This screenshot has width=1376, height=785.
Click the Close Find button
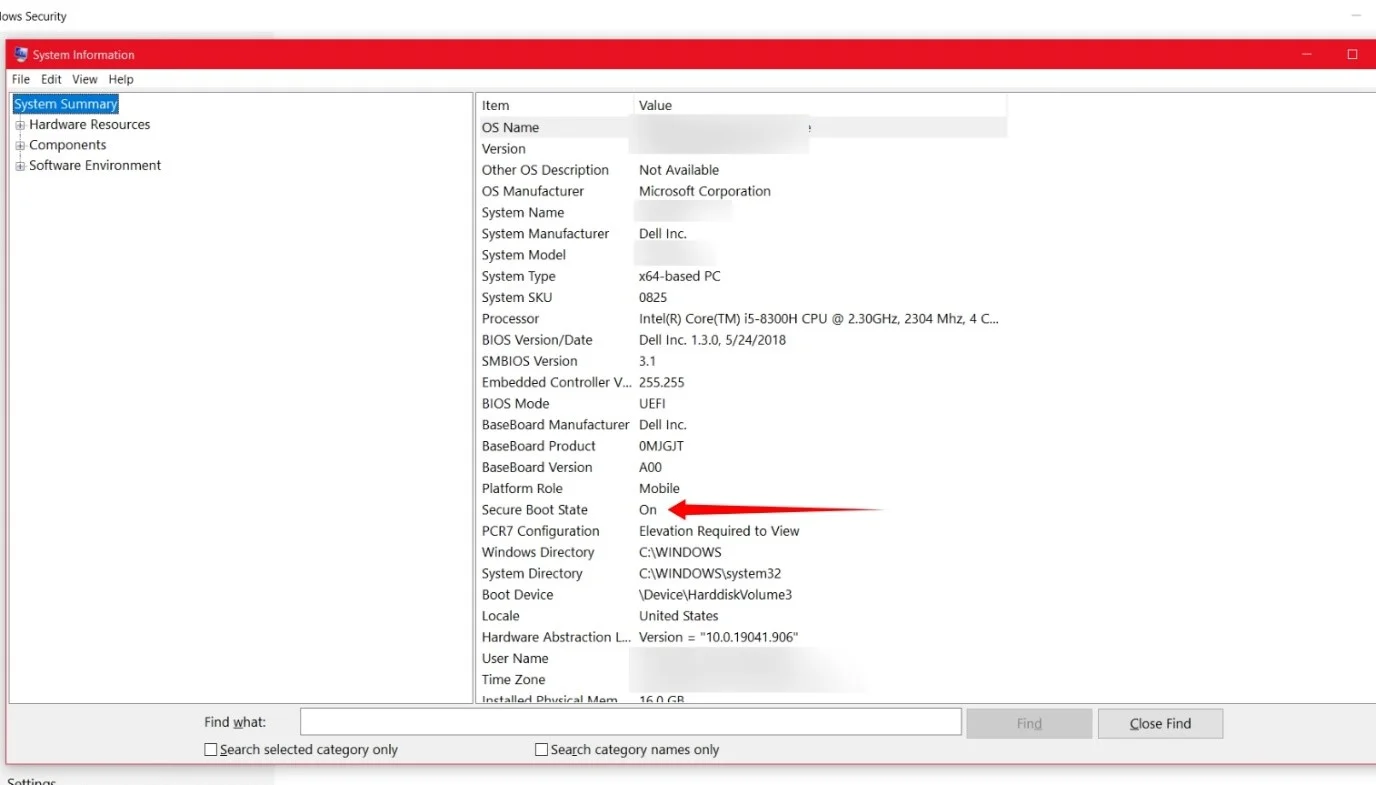click(1160, 723)
